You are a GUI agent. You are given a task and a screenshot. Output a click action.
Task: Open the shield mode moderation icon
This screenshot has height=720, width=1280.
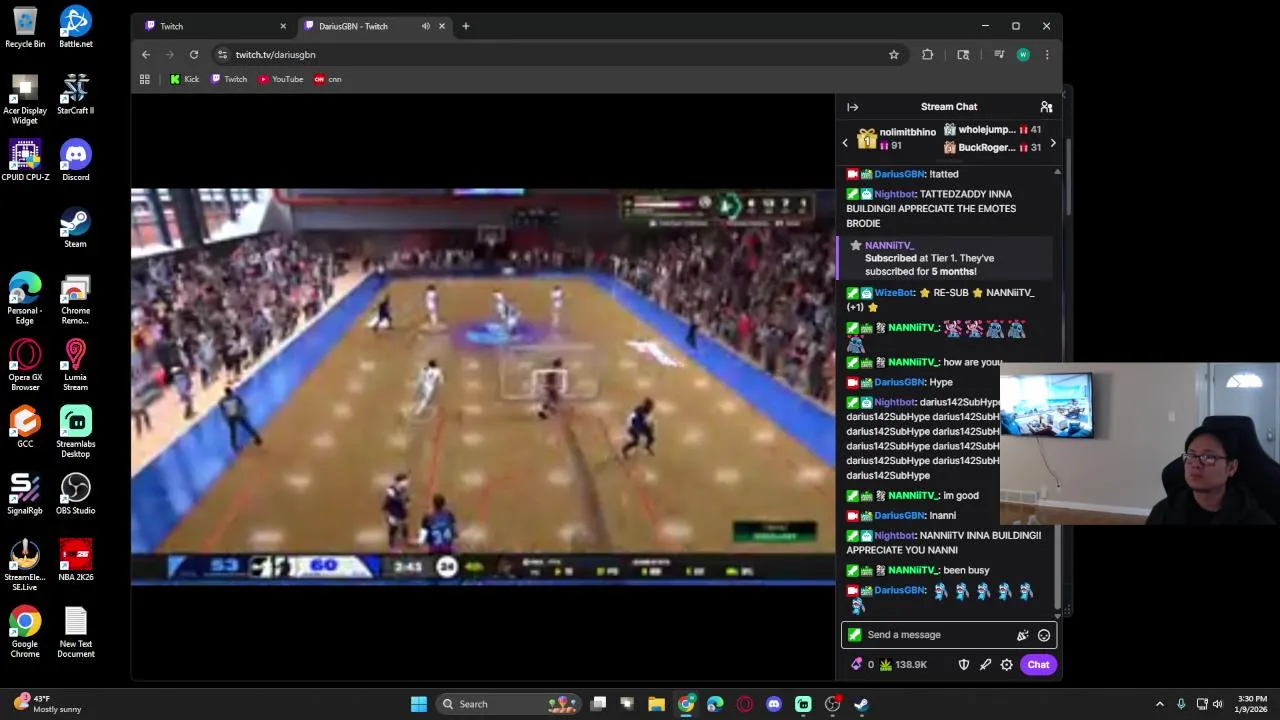(x=964, y=665)
